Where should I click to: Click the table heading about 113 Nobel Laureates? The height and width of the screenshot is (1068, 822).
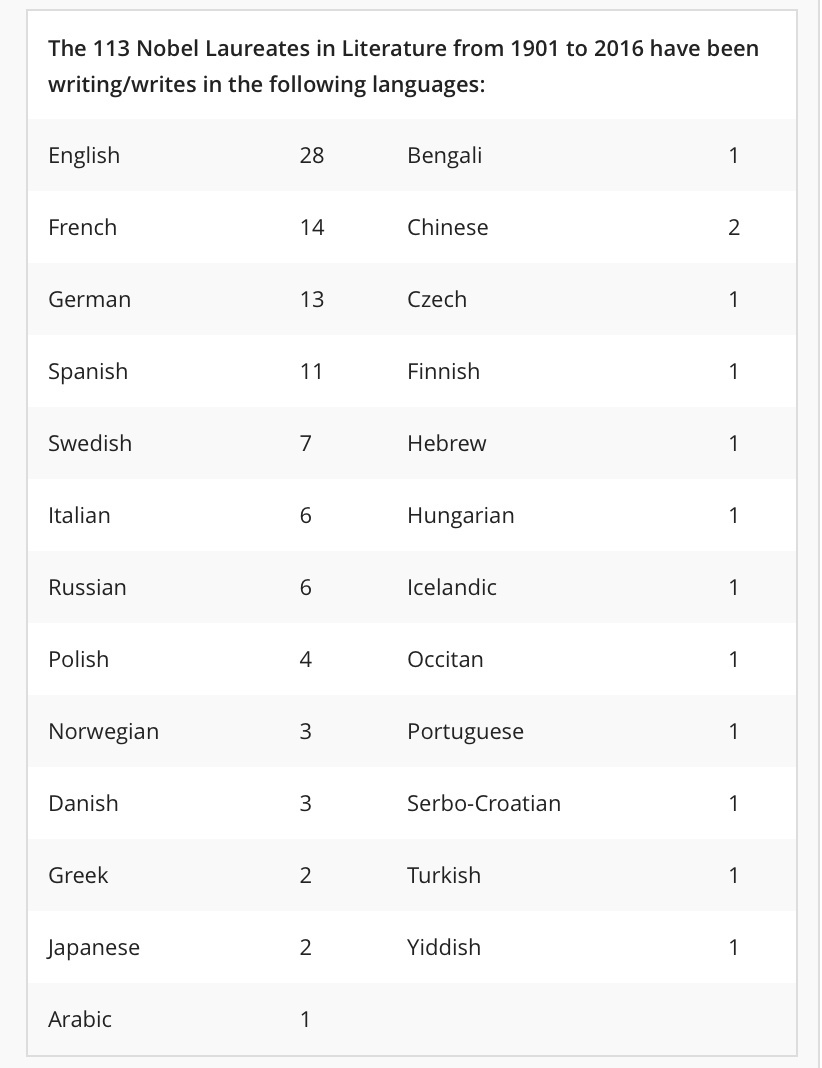point(403,66)
